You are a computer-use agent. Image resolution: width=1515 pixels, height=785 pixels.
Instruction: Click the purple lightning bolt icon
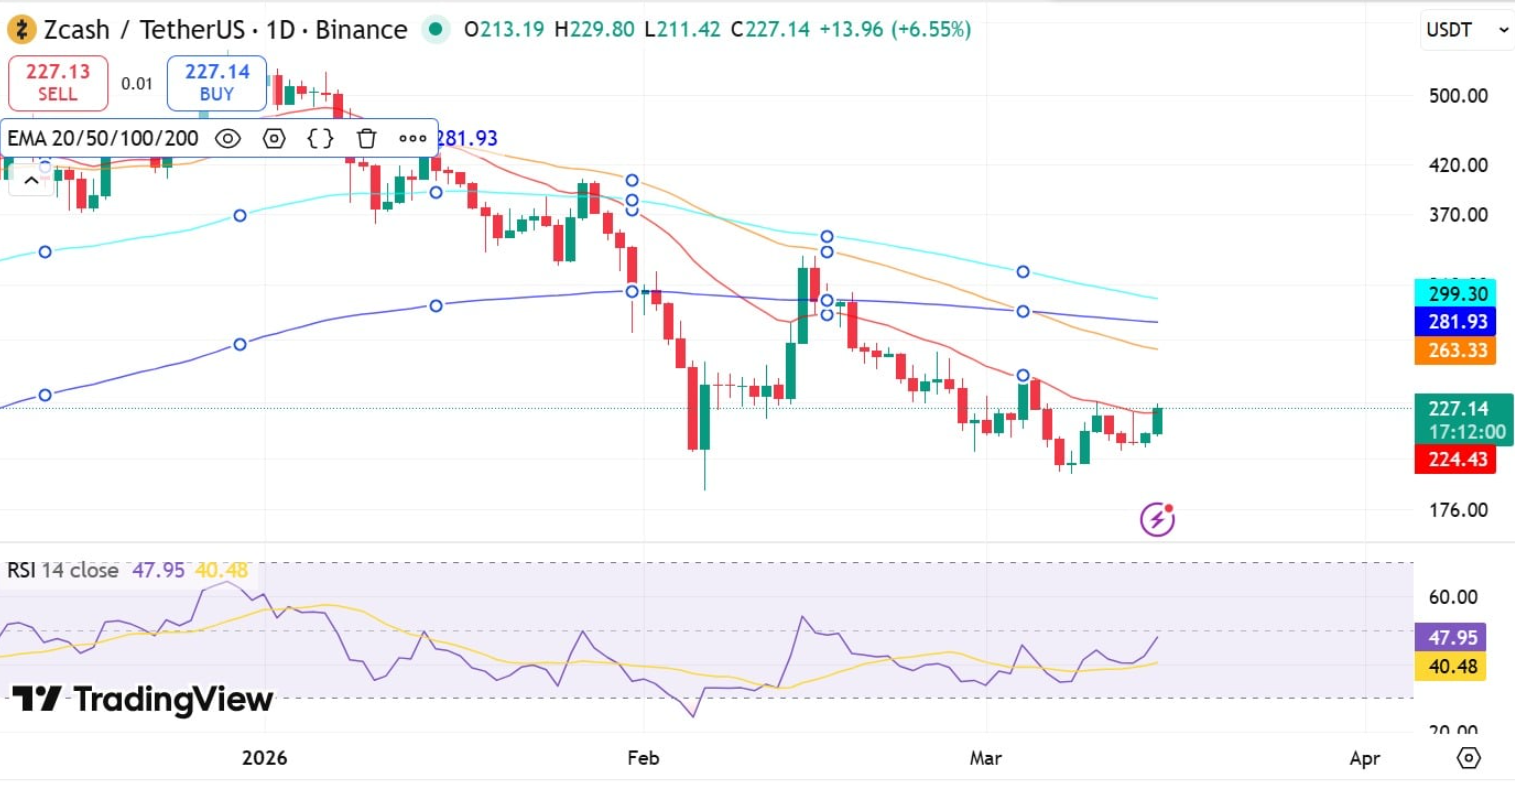pyautogui.click(x=1157, y=519)
